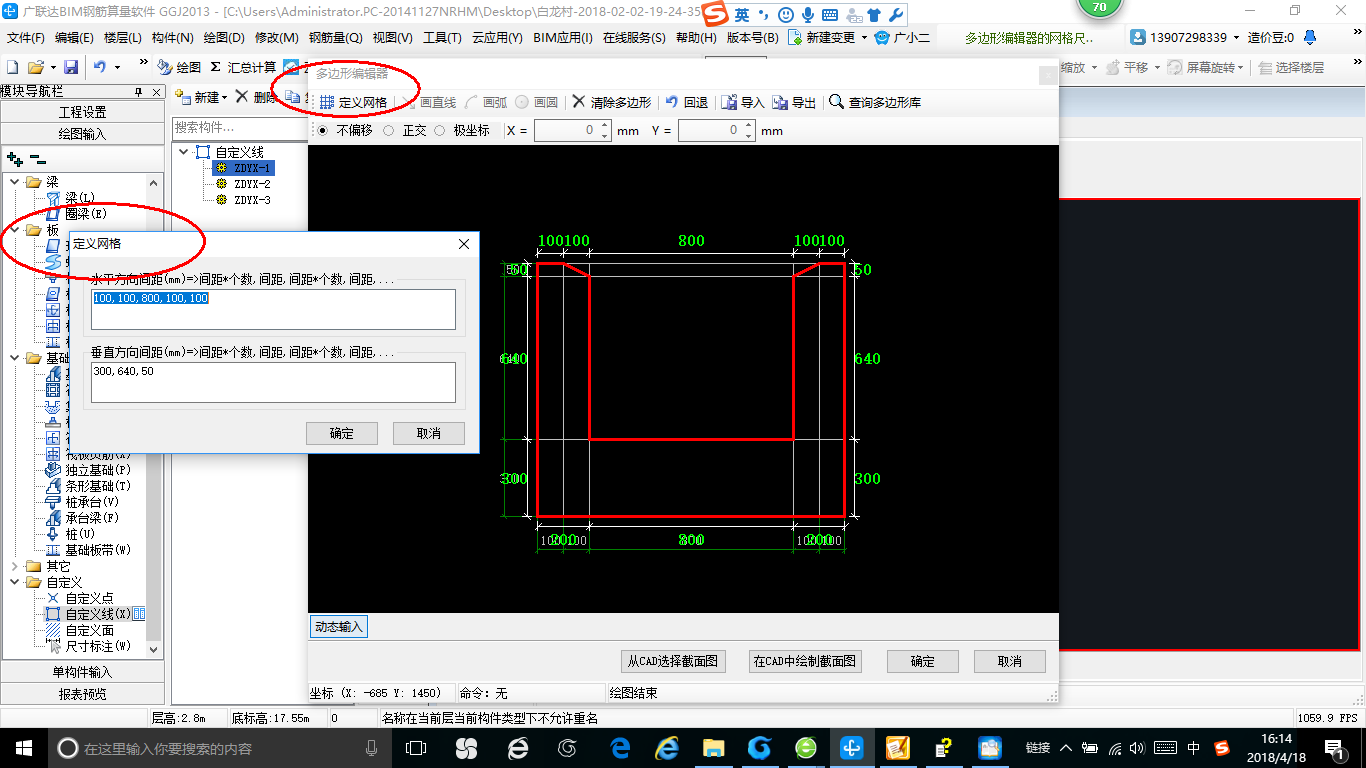Image resolution: width=1366 pixels, height=768 pixels.
Task: Click the notification bell icon
Action: (x=1310, y=37)
